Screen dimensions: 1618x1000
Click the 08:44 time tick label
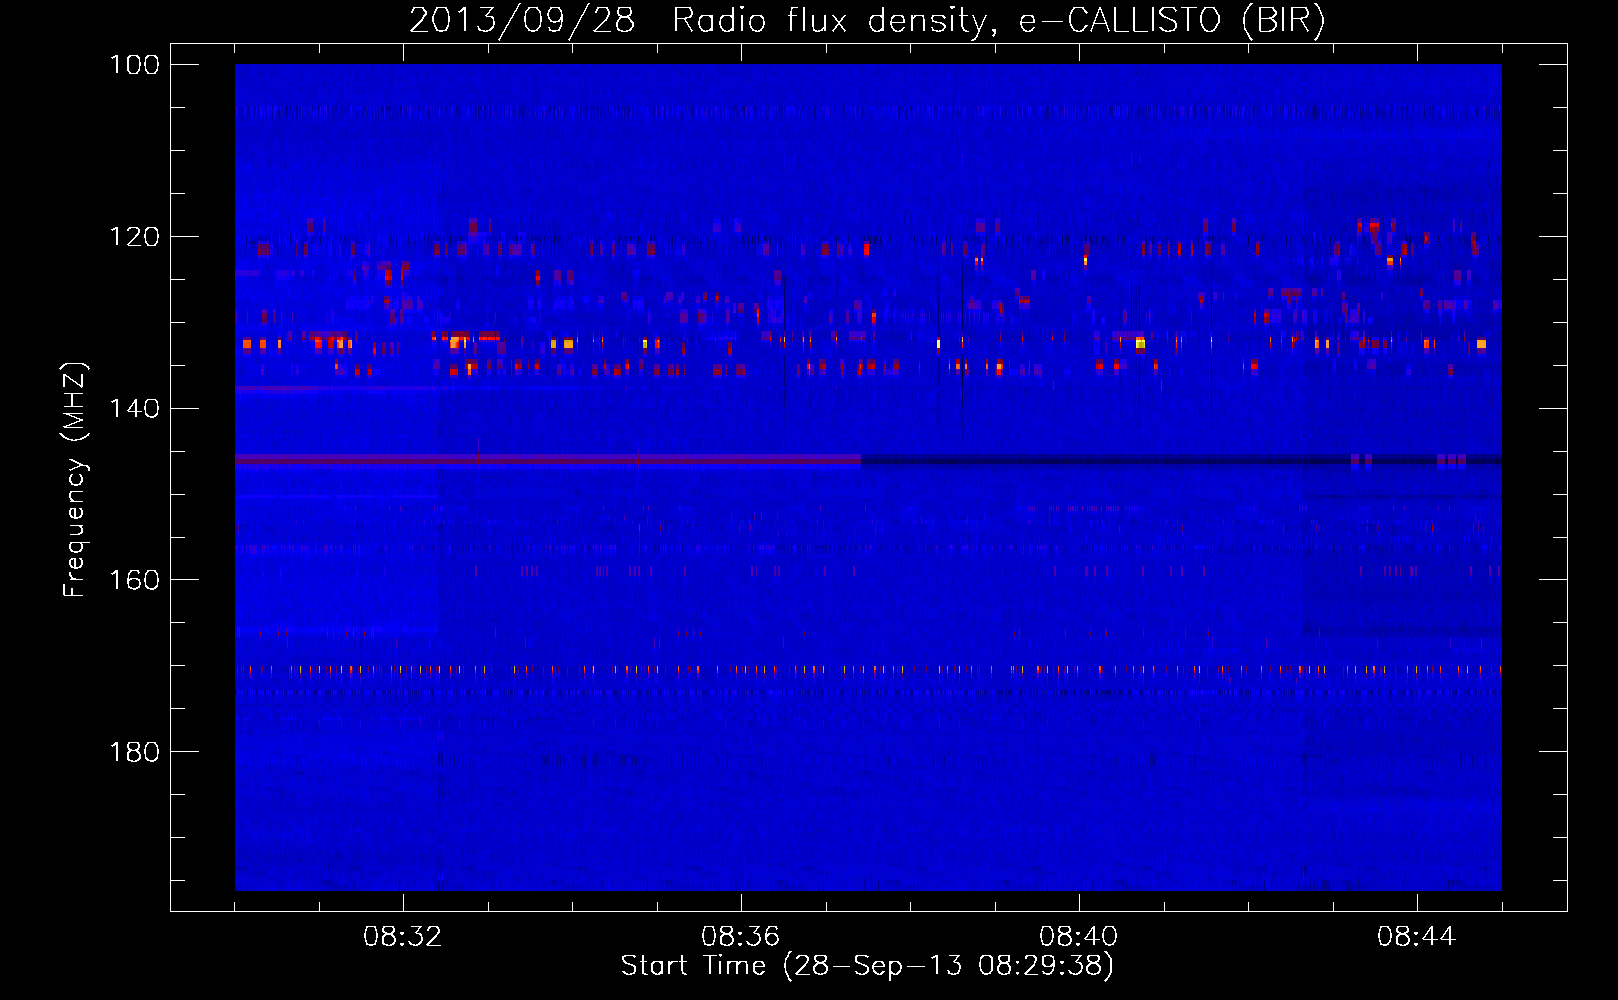(x=1416, y=937)
